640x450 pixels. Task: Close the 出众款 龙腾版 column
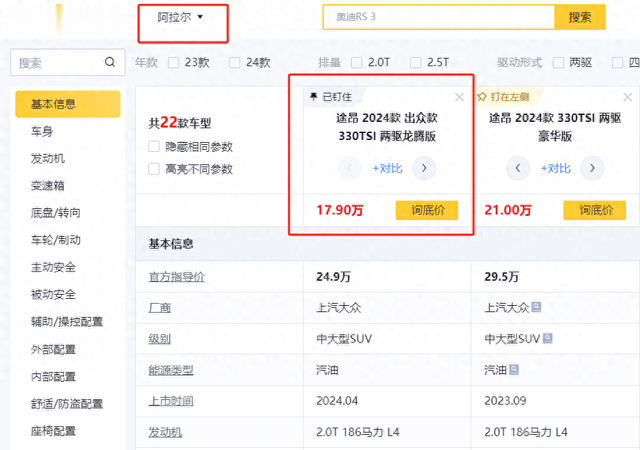[x=459, y=97]
